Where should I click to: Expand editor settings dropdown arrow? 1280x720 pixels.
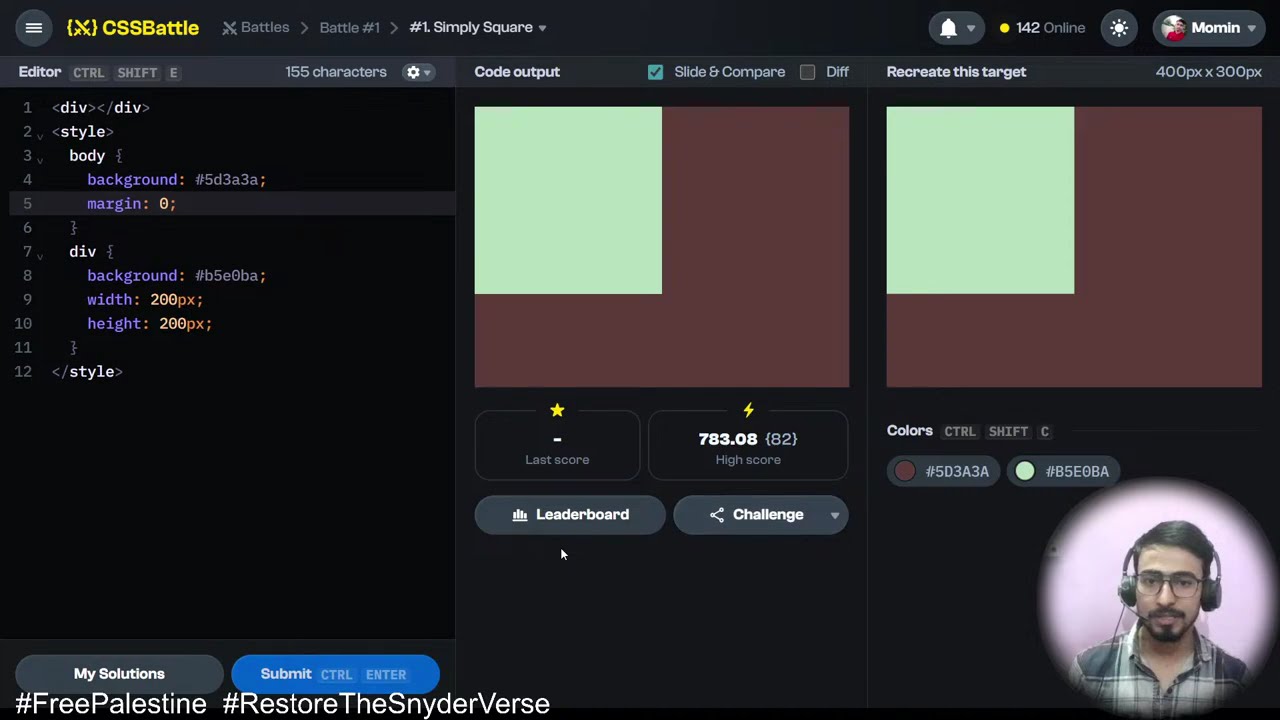pos(427,73)
